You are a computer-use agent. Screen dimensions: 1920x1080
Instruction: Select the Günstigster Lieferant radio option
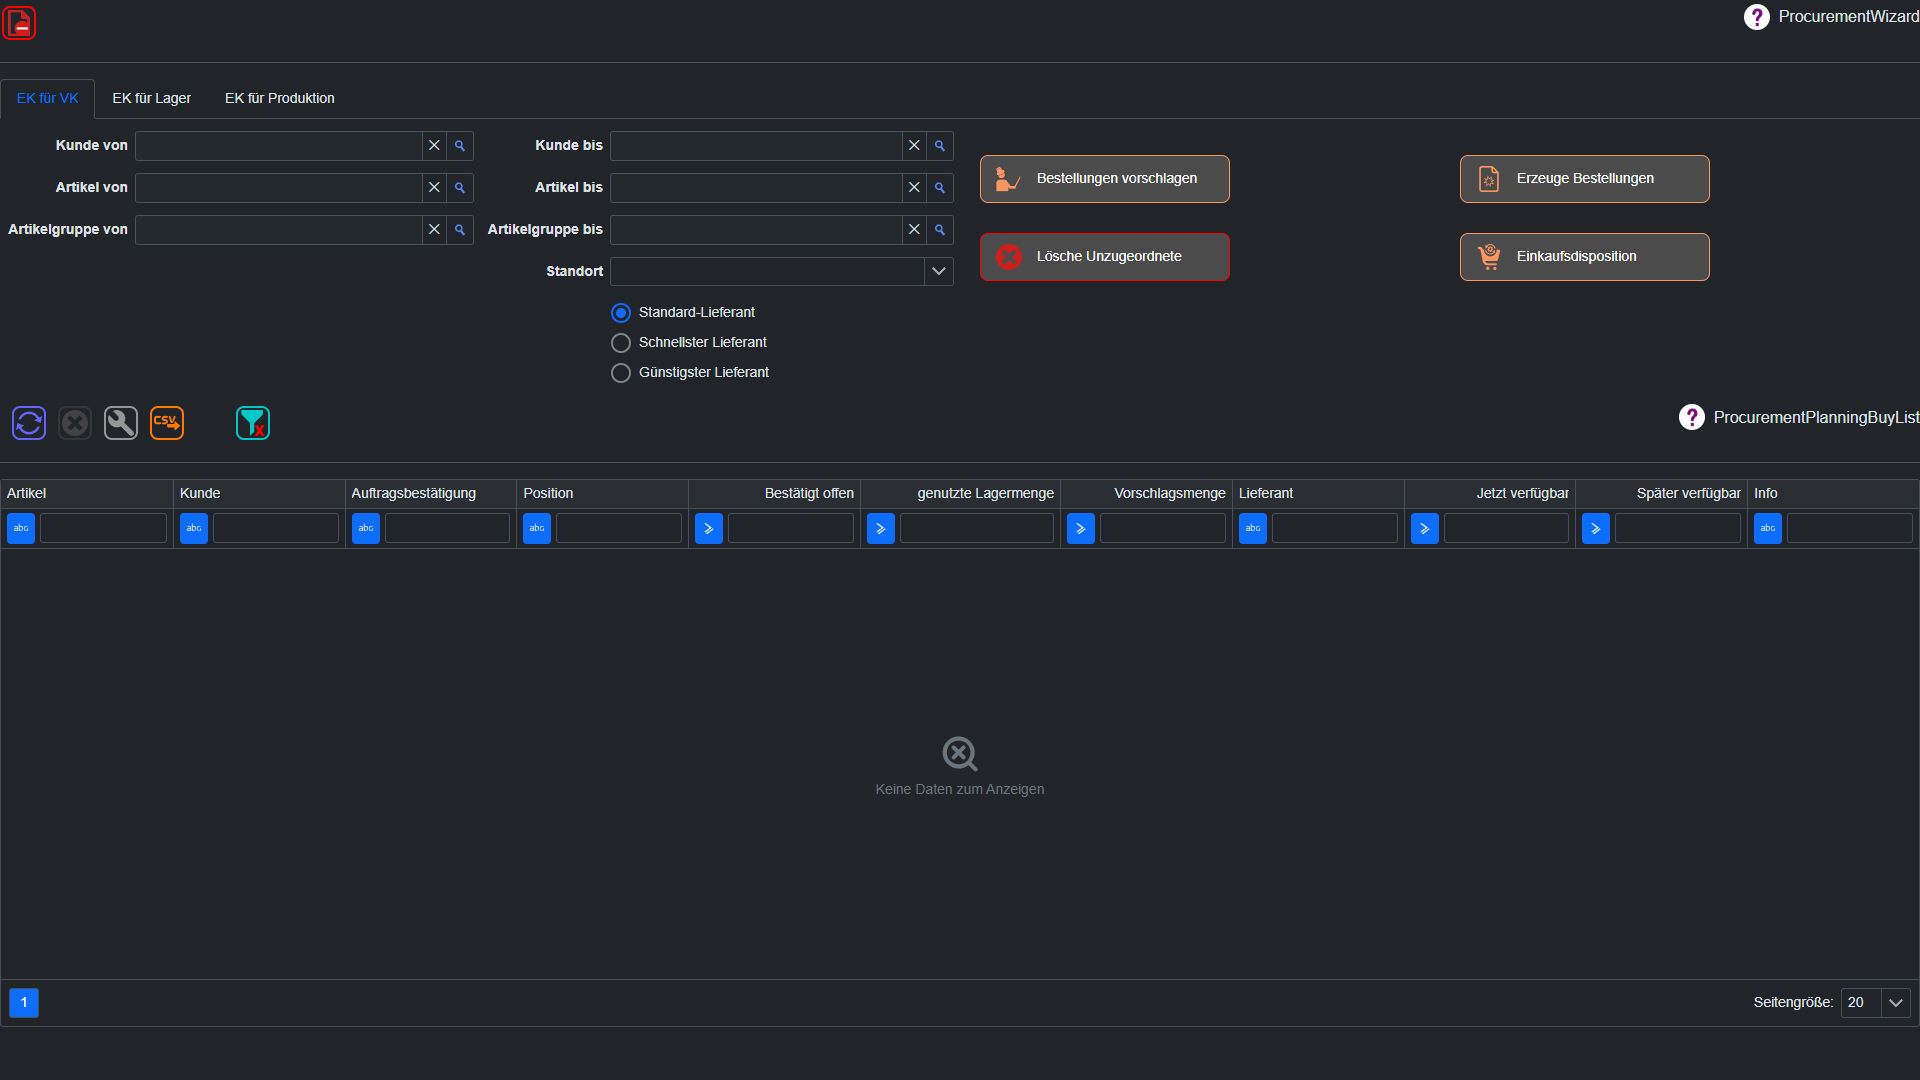pyautogui.click(x=621, y=373)
